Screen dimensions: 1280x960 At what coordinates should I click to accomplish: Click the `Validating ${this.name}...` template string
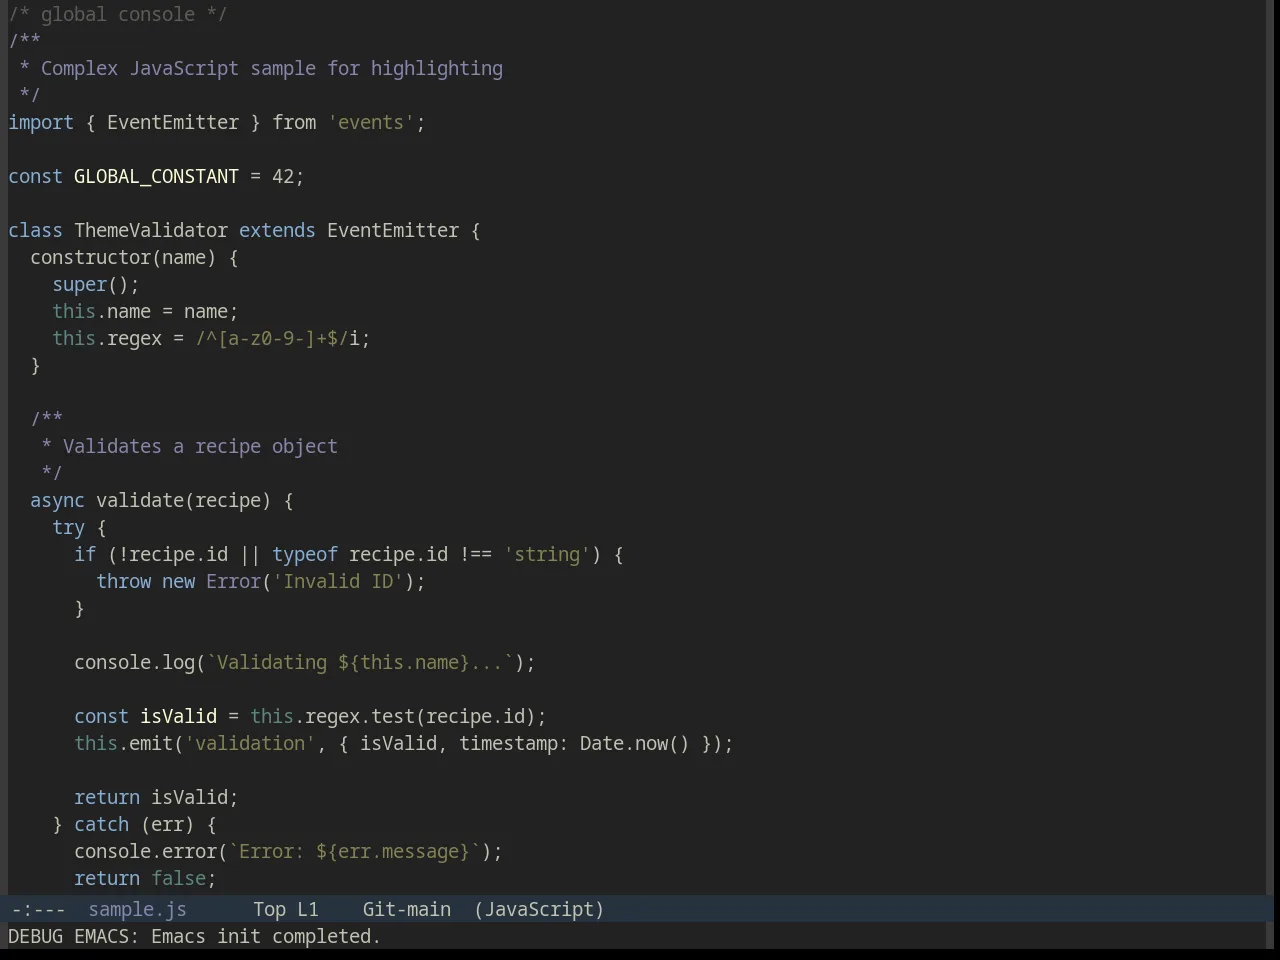(360, 662)
